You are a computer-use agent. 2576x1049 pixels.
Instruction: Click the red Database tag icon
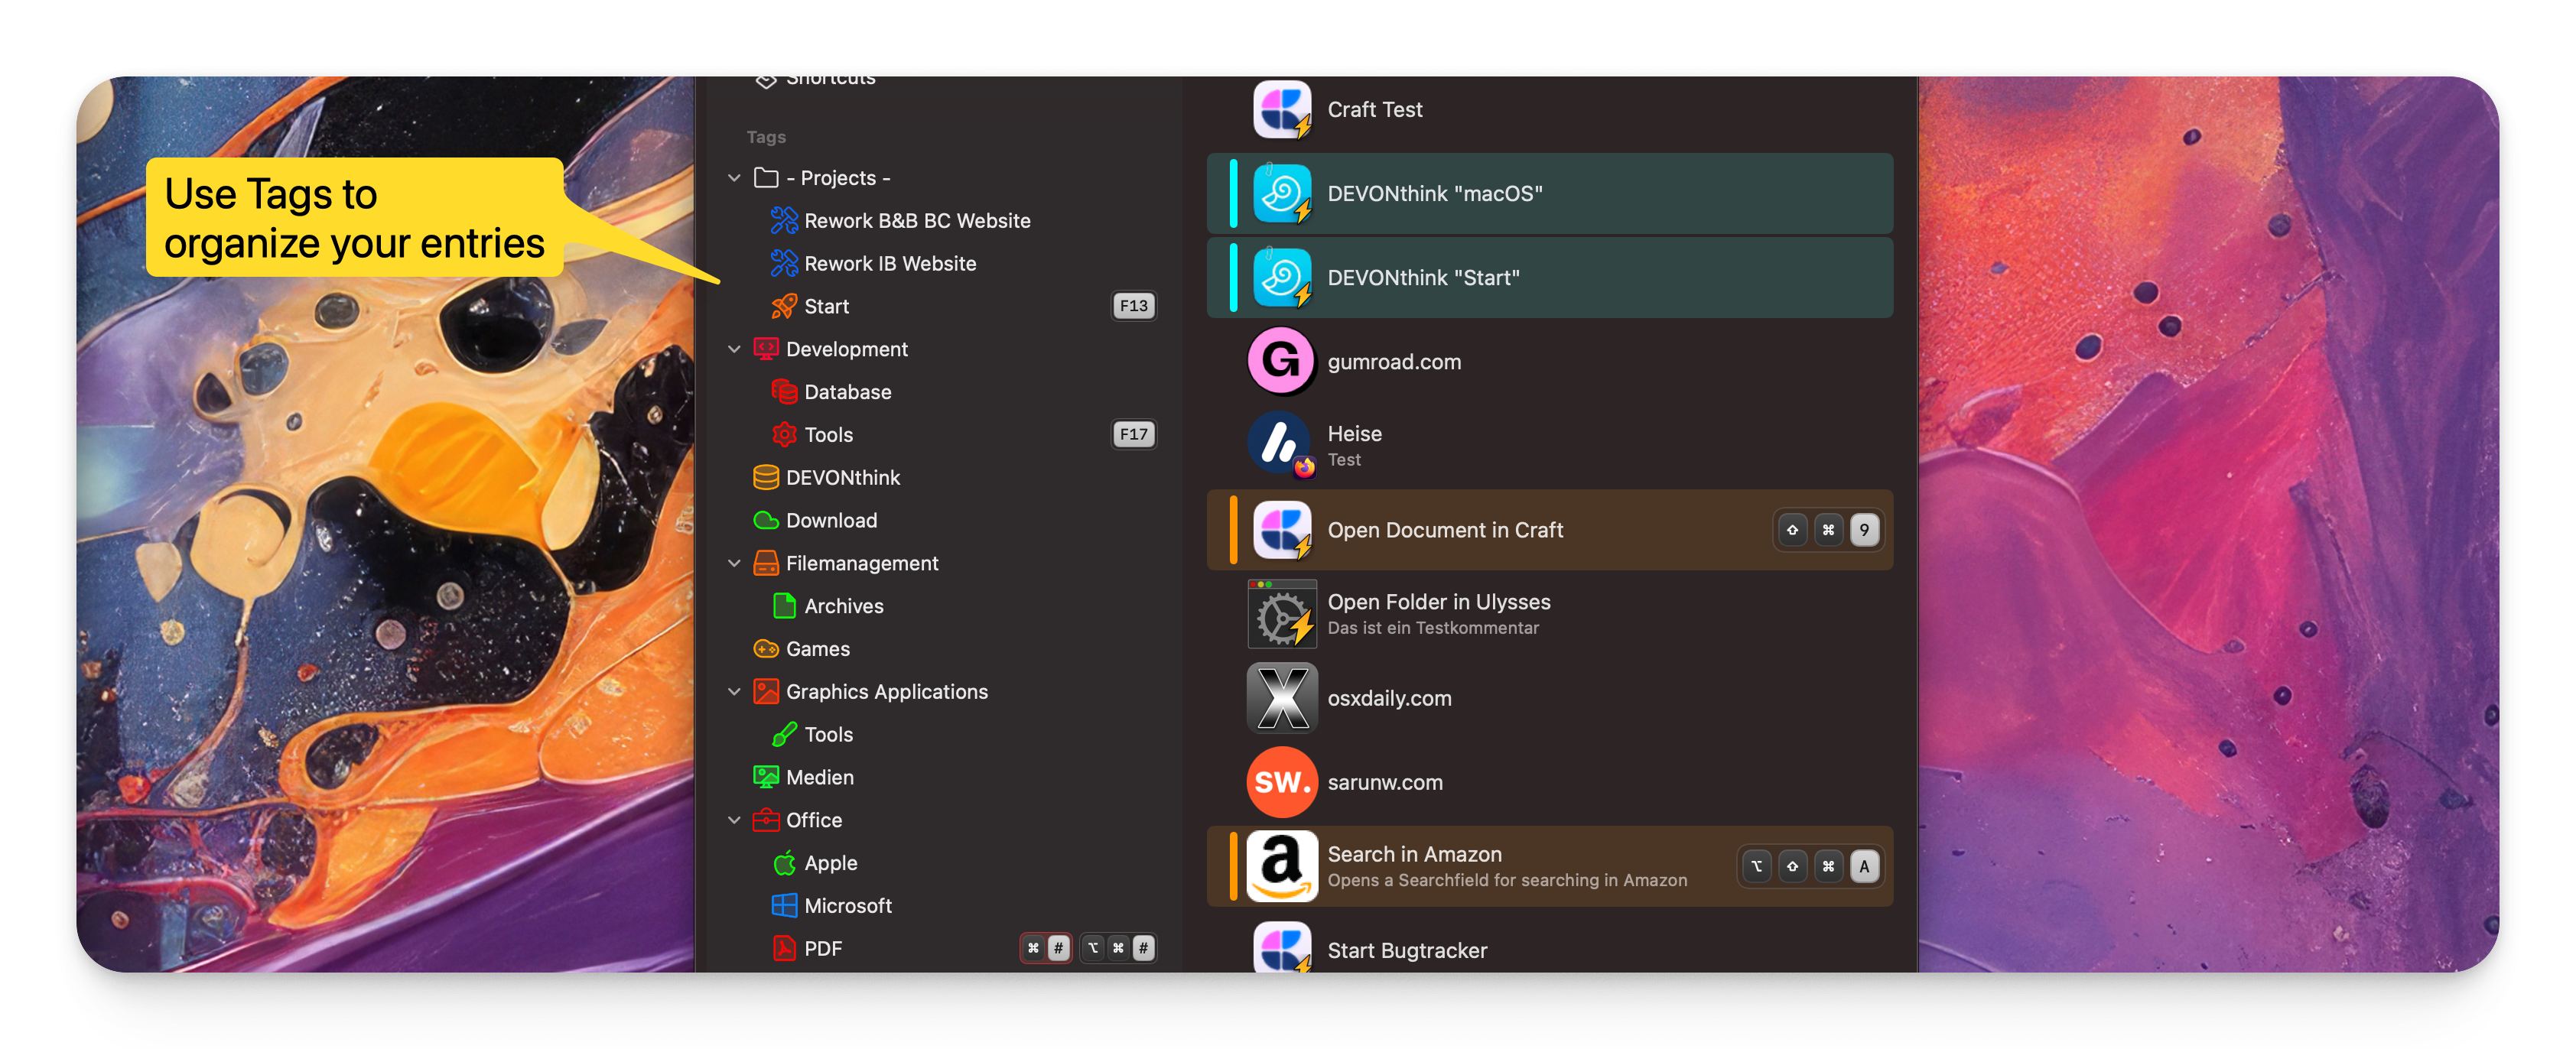pos(783,392)
